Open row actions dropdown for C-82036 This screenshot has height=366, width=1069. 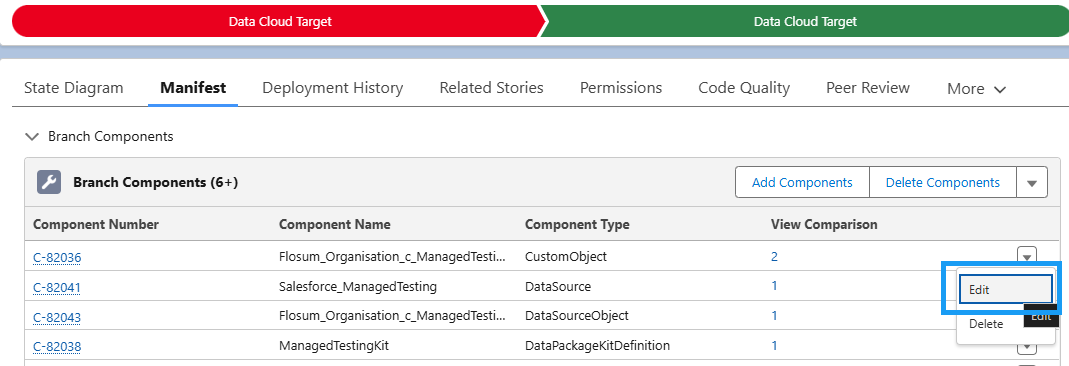(1027, 256)
